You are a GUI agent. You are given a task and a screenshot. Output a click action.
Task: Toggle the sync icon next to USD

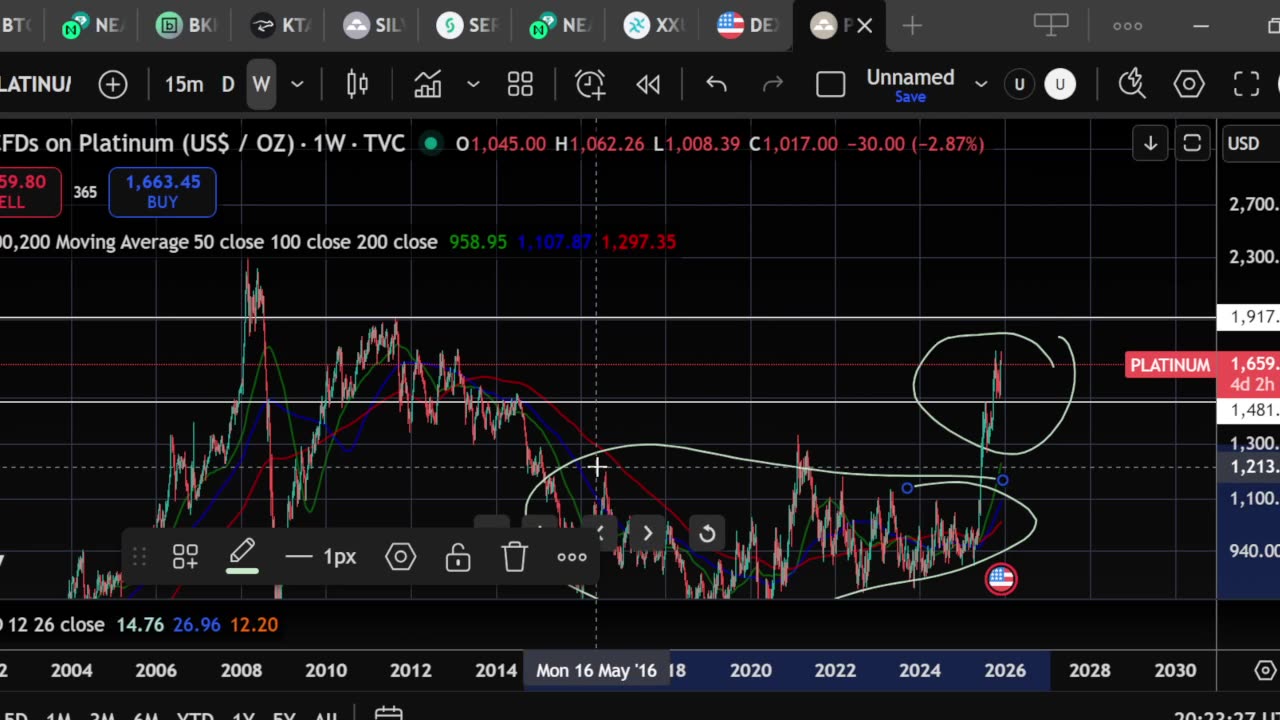[x=1192, y=144]
